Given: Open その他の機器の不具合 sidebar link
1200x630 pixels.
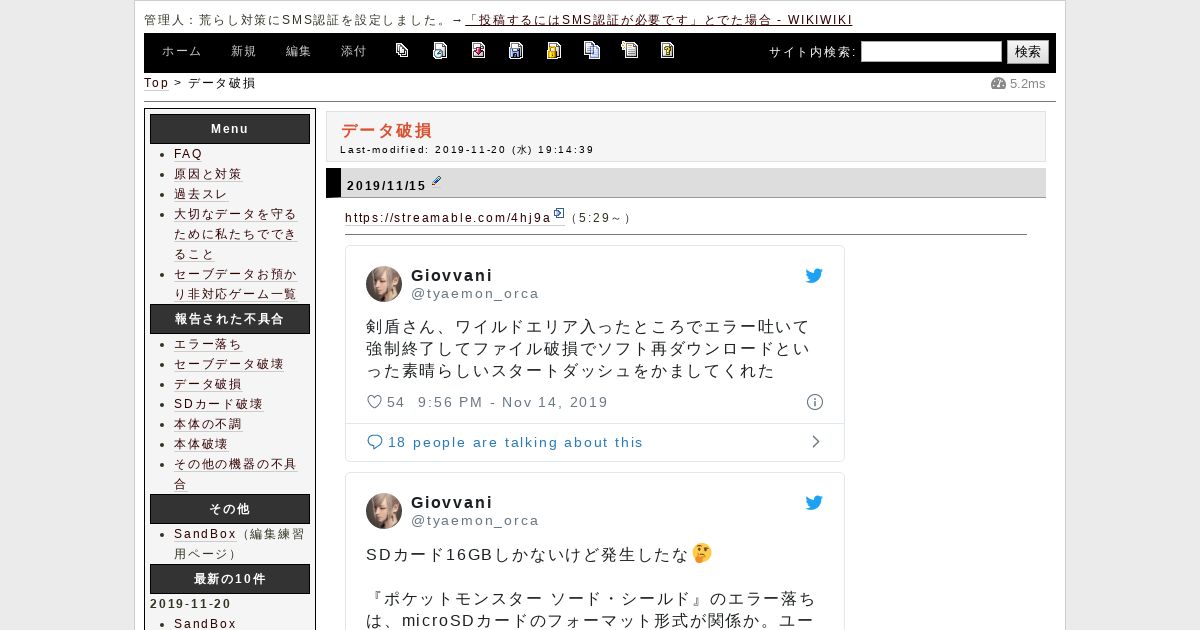Looking at the screenshot, I should click(236, 474).
